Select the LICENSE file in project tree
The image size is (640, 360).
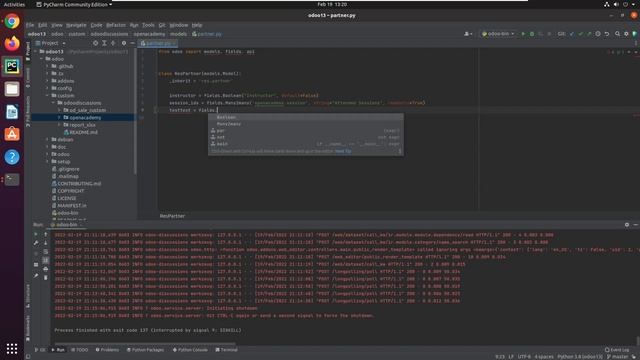point(67,198)
